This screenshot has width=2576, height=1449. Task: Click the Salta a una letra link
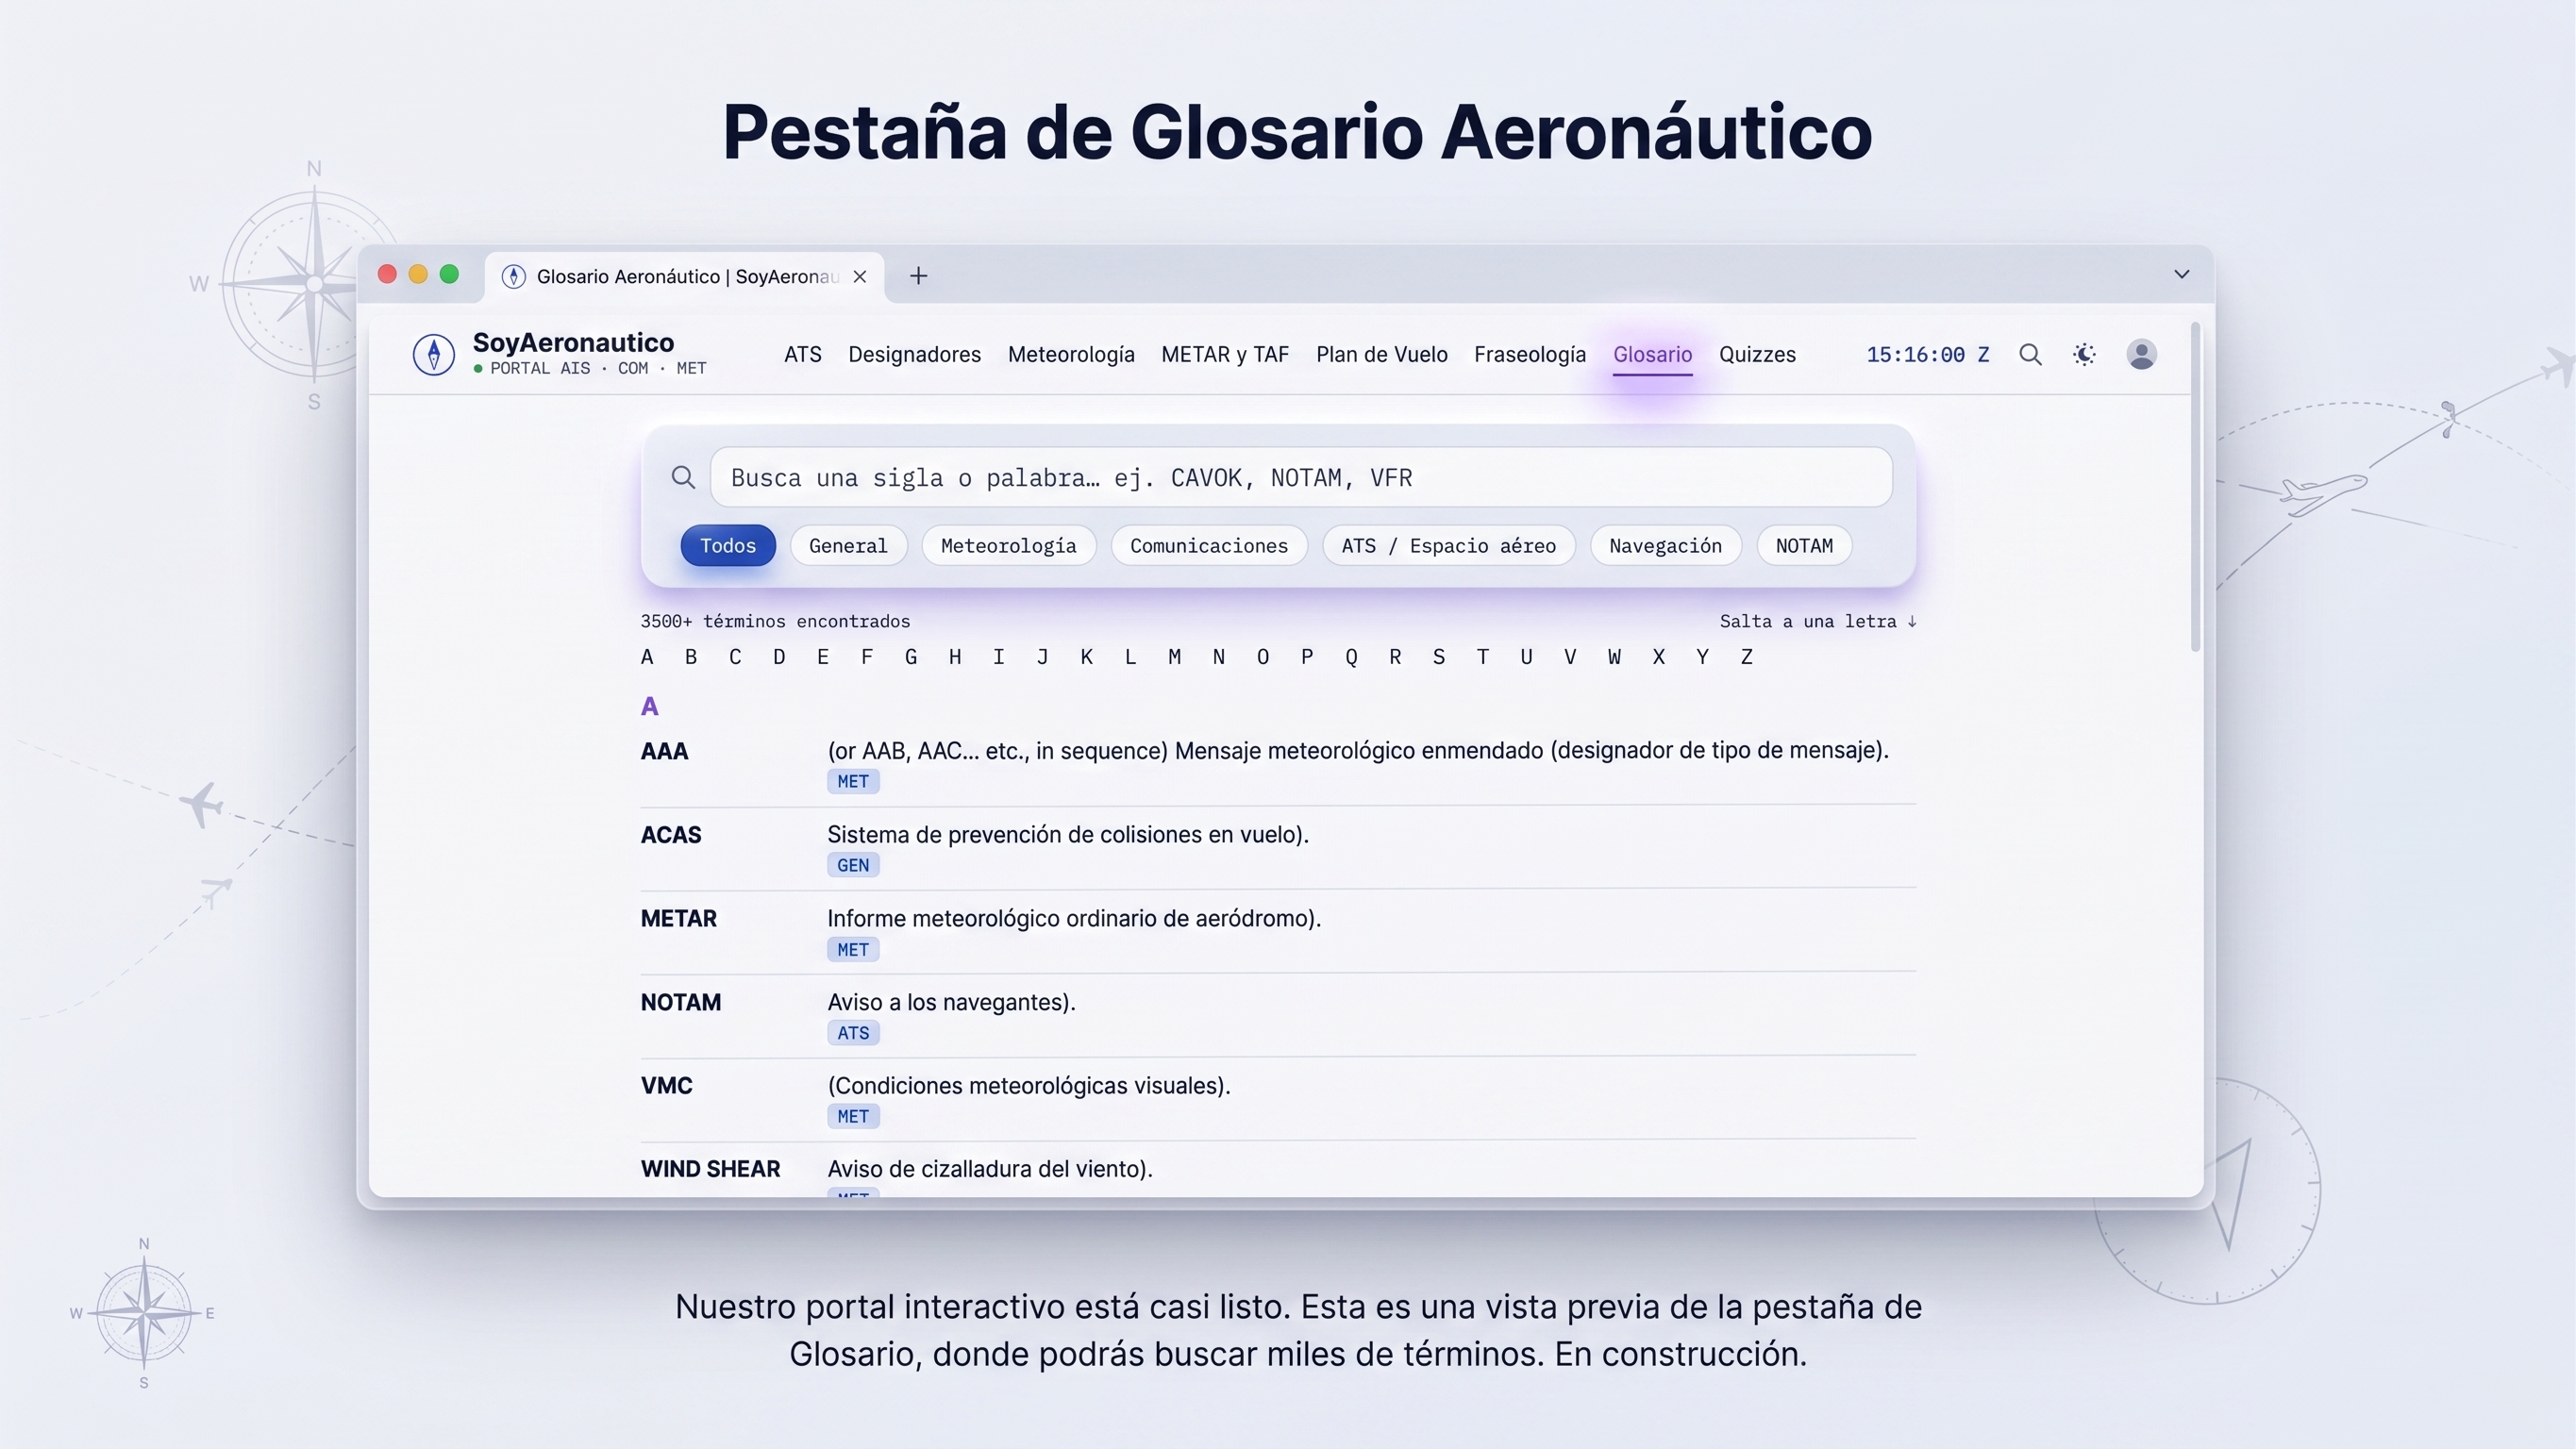[1817, 621]
